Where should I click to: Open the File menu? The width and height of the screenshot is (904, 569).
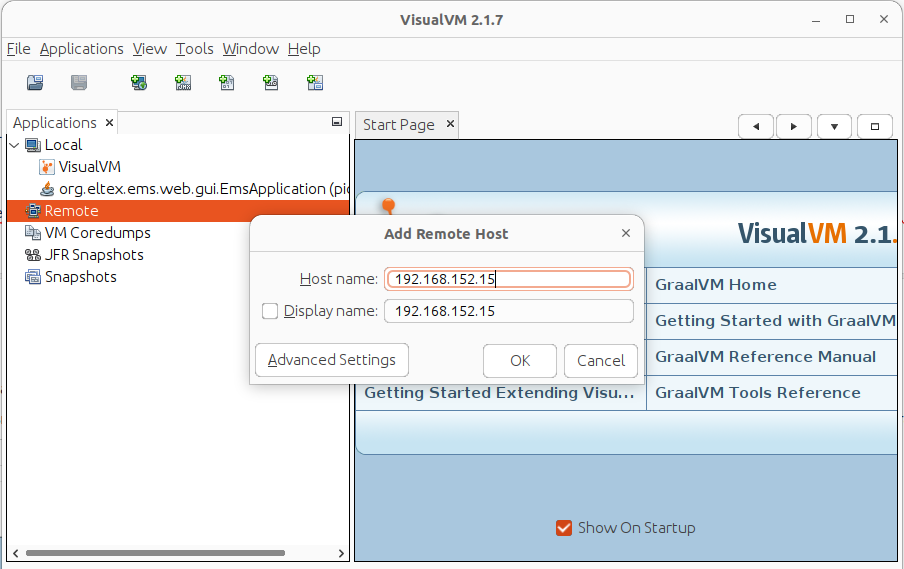click(18, 49)
